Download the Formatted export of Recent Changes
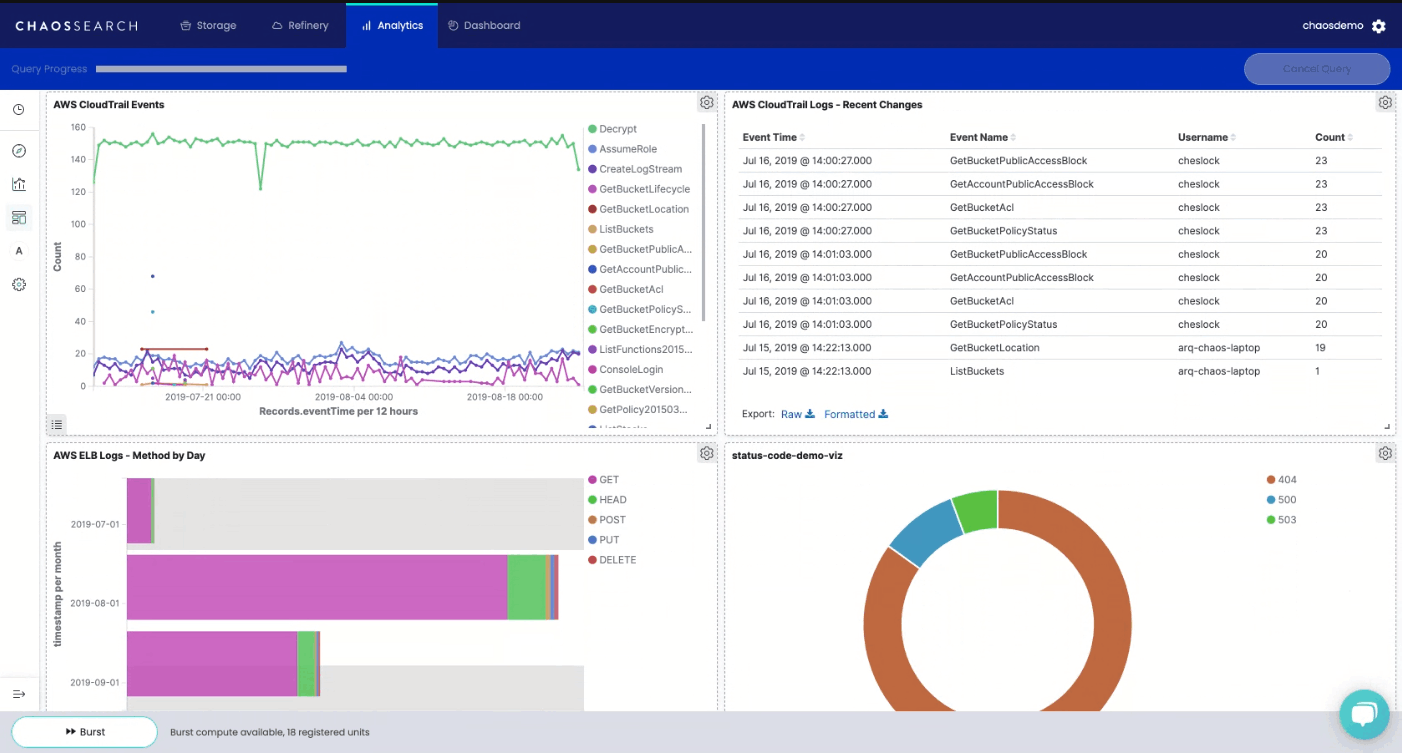This screenshot has width=1402, height=753. pos(849,413)
